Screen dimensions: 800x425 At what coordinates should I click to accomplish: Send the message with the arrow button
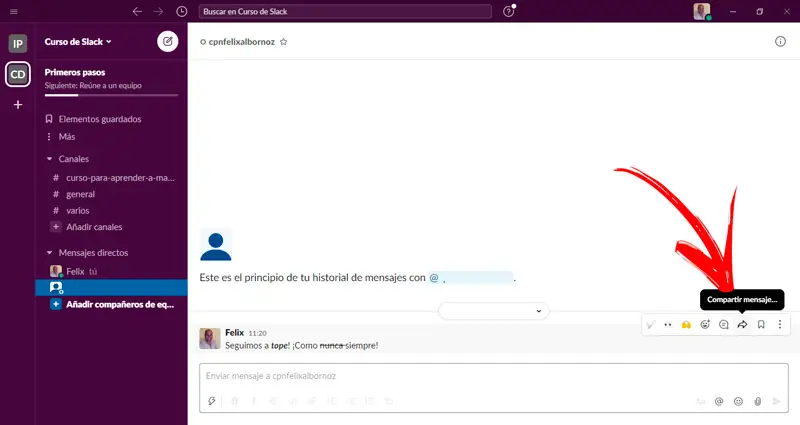click(777, 402)
